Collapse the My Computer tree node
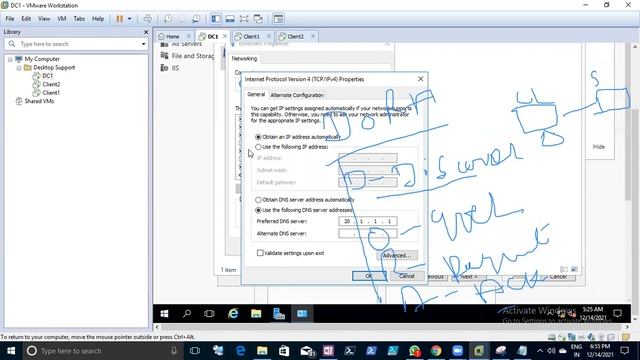The height and width of the screenshot is (360, 640). click(10, 59)
